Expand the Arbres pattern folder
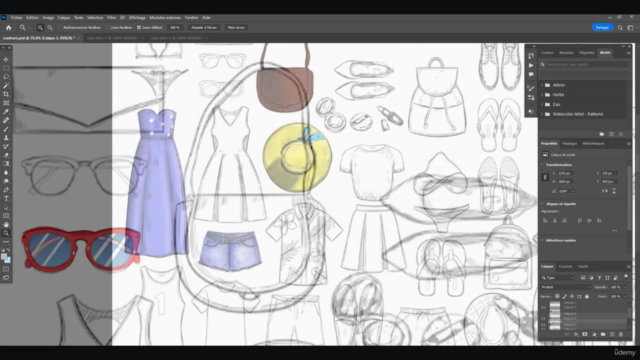The width and height of the screenshot is (640, 360). click(542, 85)
